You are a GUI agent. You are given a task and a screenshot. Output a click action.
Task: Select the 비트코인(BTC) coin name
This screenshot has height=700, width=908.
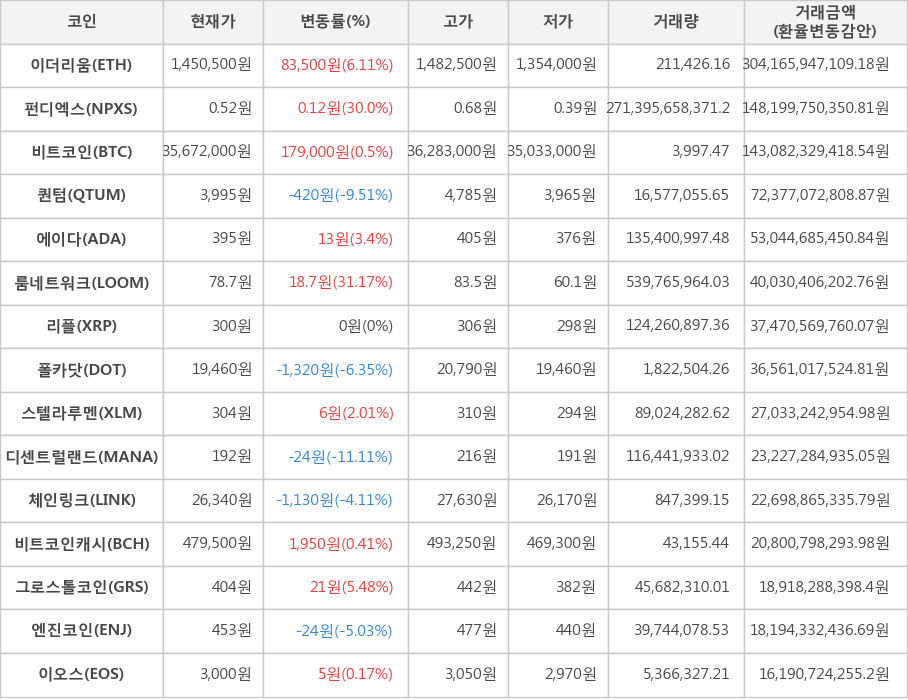coord(82,152)
